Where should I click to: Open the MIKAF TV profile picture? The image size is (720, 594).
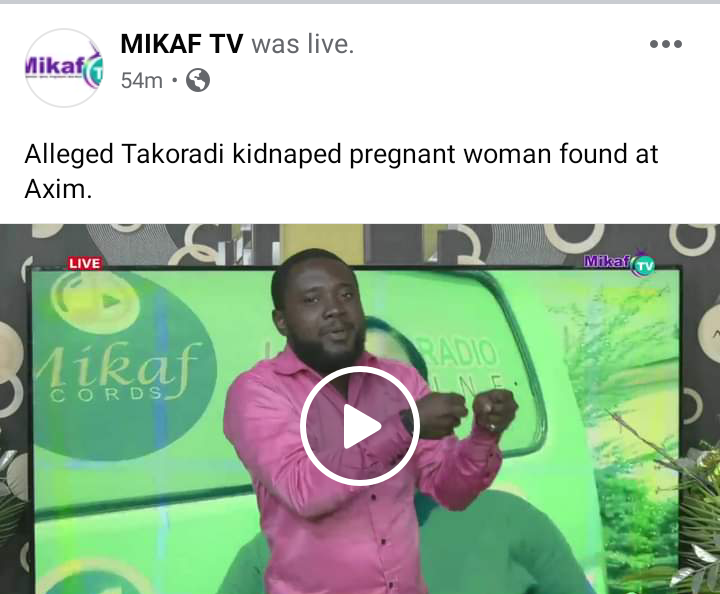[x=64, y=68]
